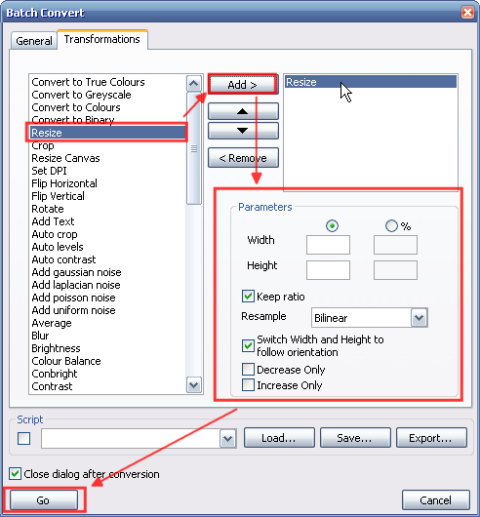Select the Transformations tab
Image resolution: width=480 pixels, height=517 pixels.
102,39
